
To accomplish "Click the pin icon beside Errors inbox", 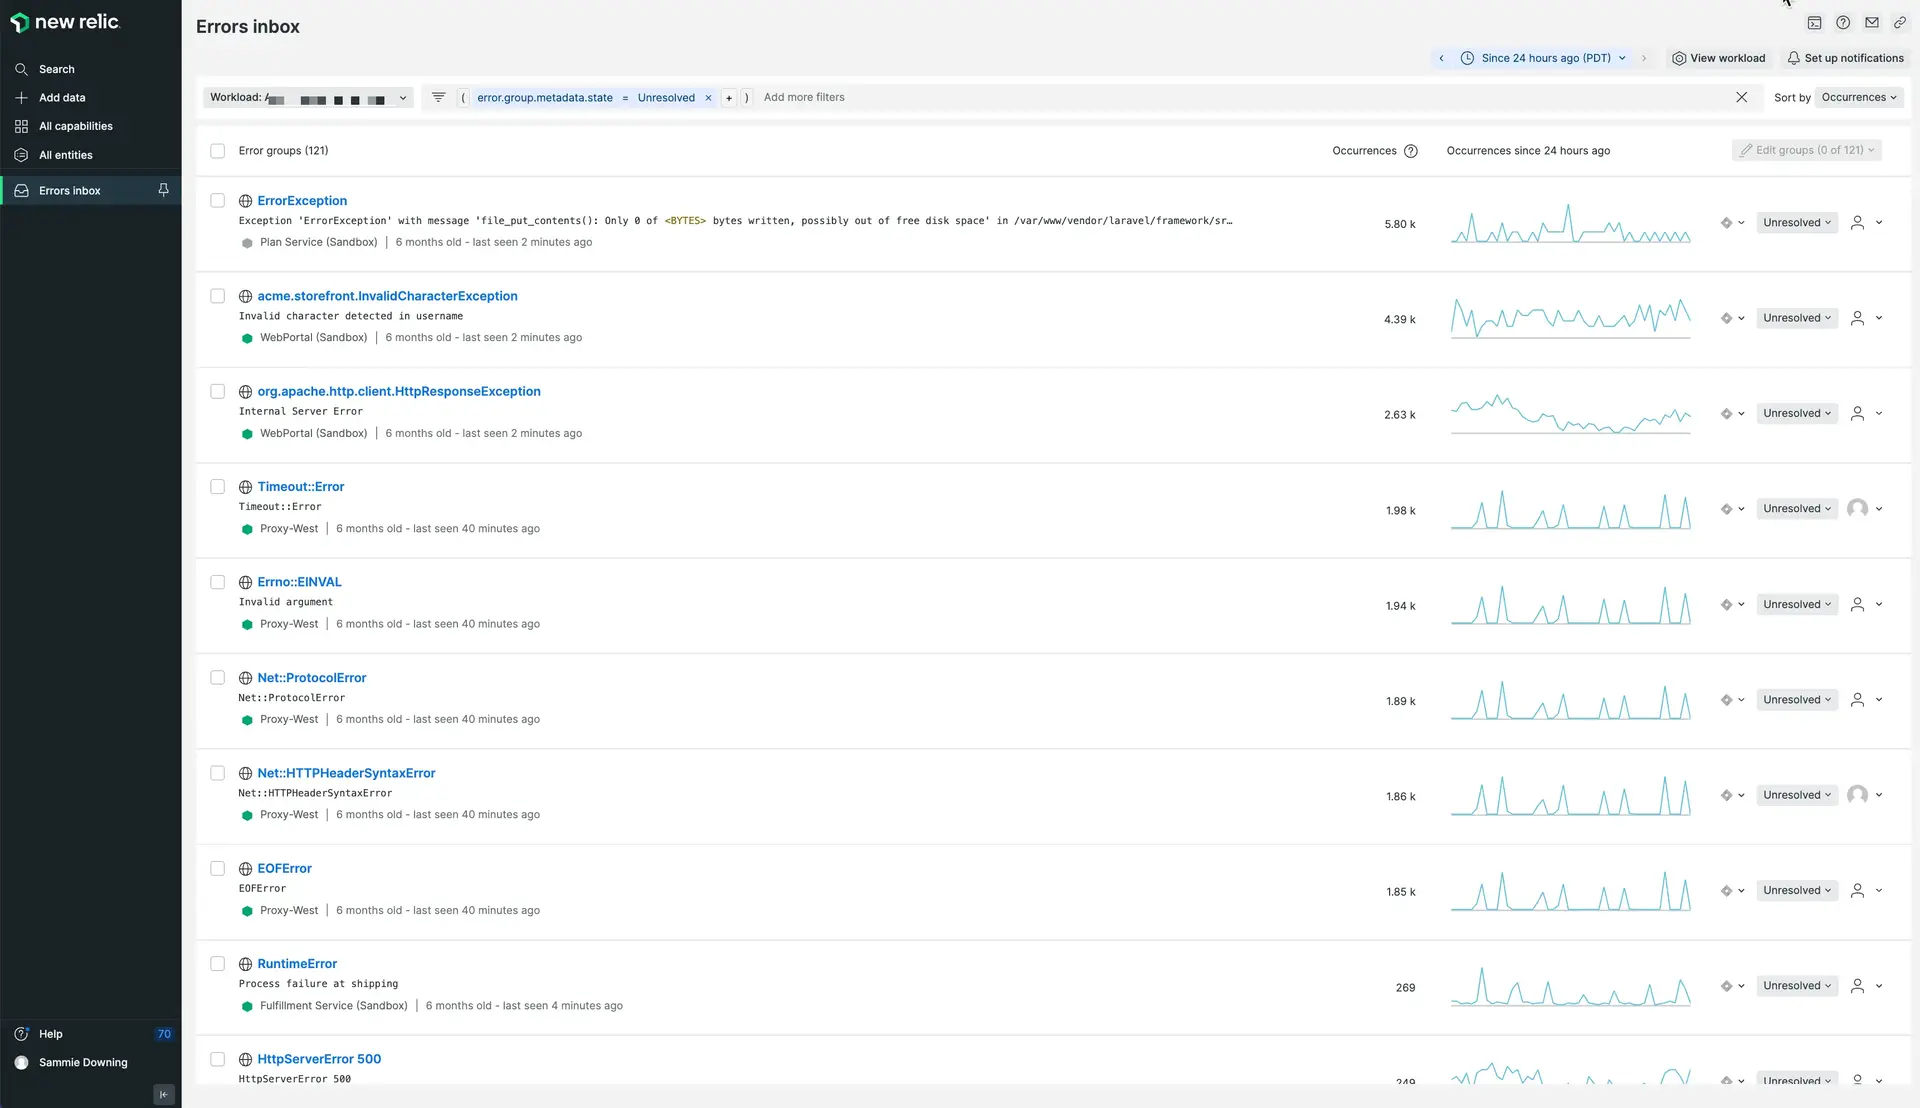I will coord(163,190).
